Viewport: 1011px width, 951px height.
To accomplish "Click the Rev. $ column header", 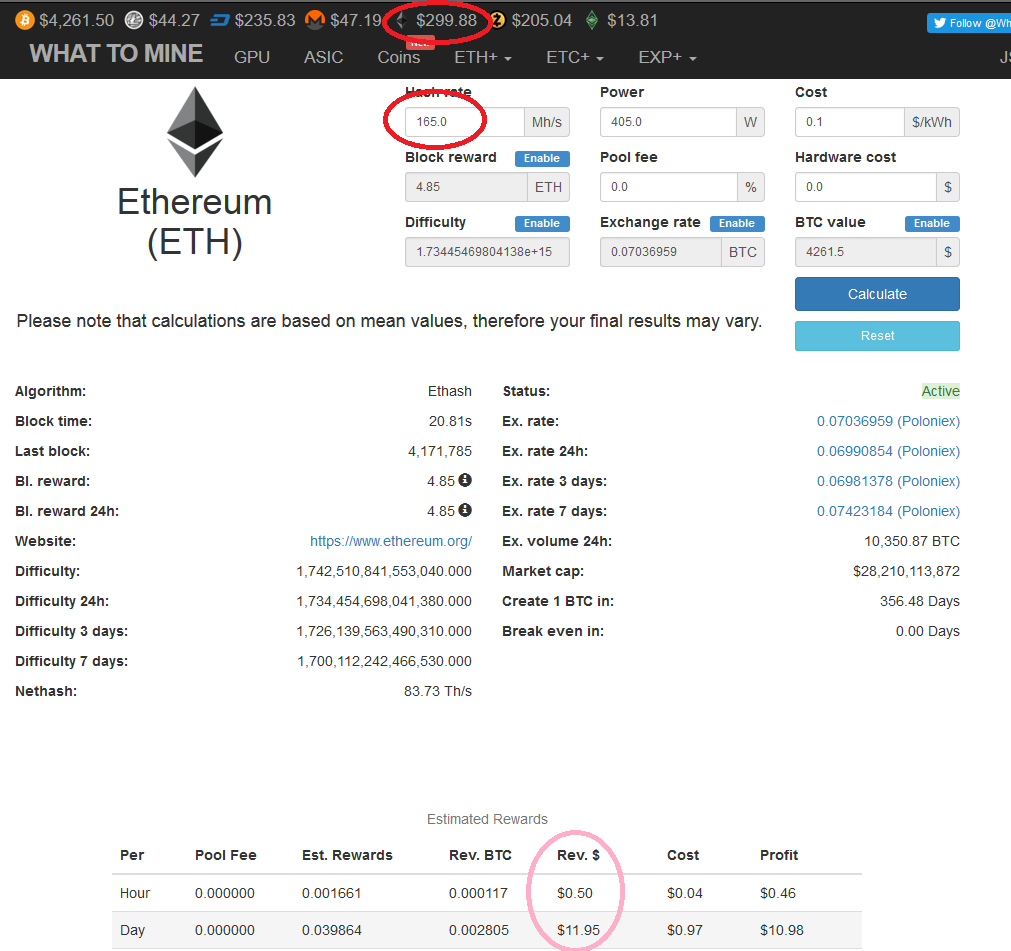I will (578, 855).
